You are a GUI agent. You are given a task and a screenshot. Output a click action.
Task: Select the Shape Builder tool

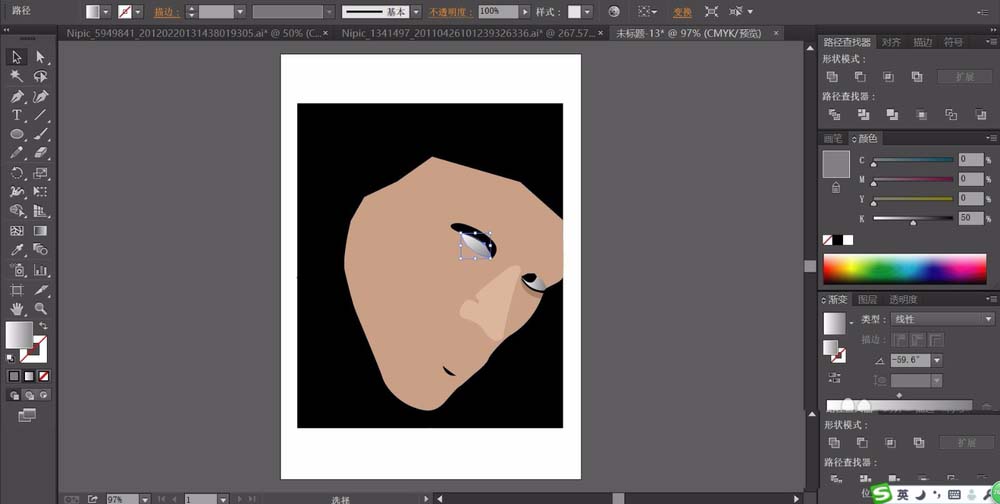(x=17, y=211)
